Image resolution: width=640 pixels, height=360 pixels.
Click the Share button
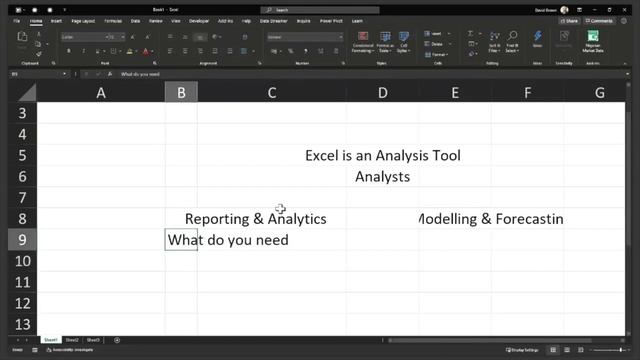(569, 21)
